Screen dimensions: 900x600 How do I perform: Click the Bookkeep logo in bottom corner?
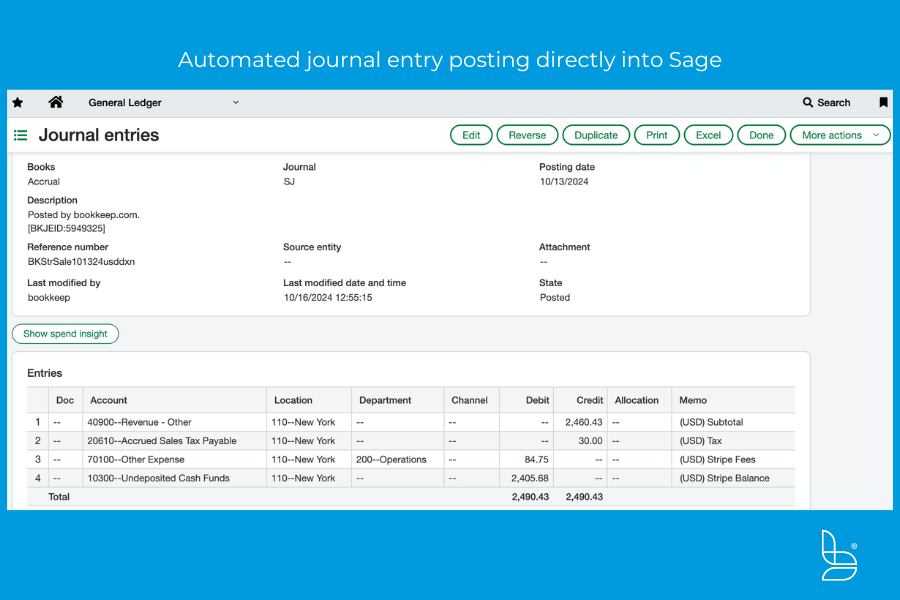pos(838,555)
